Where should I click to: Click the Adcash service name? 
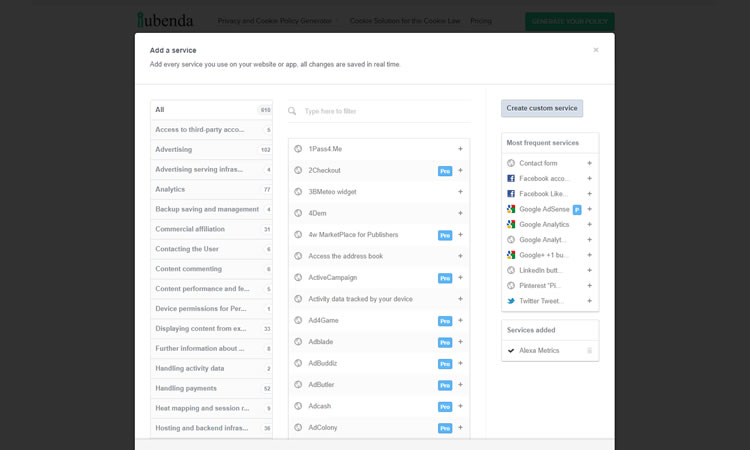point(320,406)
